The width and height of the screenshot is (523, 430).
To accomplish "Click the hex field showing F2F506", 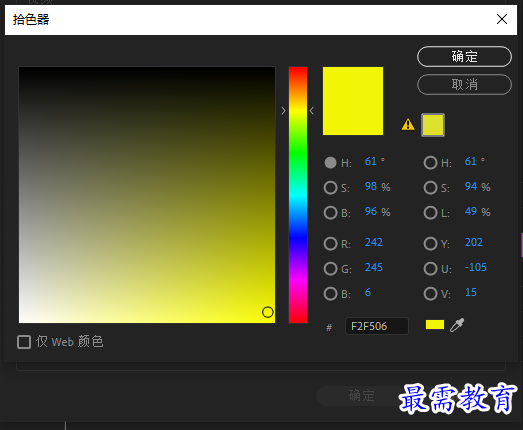I will point(377,326).
